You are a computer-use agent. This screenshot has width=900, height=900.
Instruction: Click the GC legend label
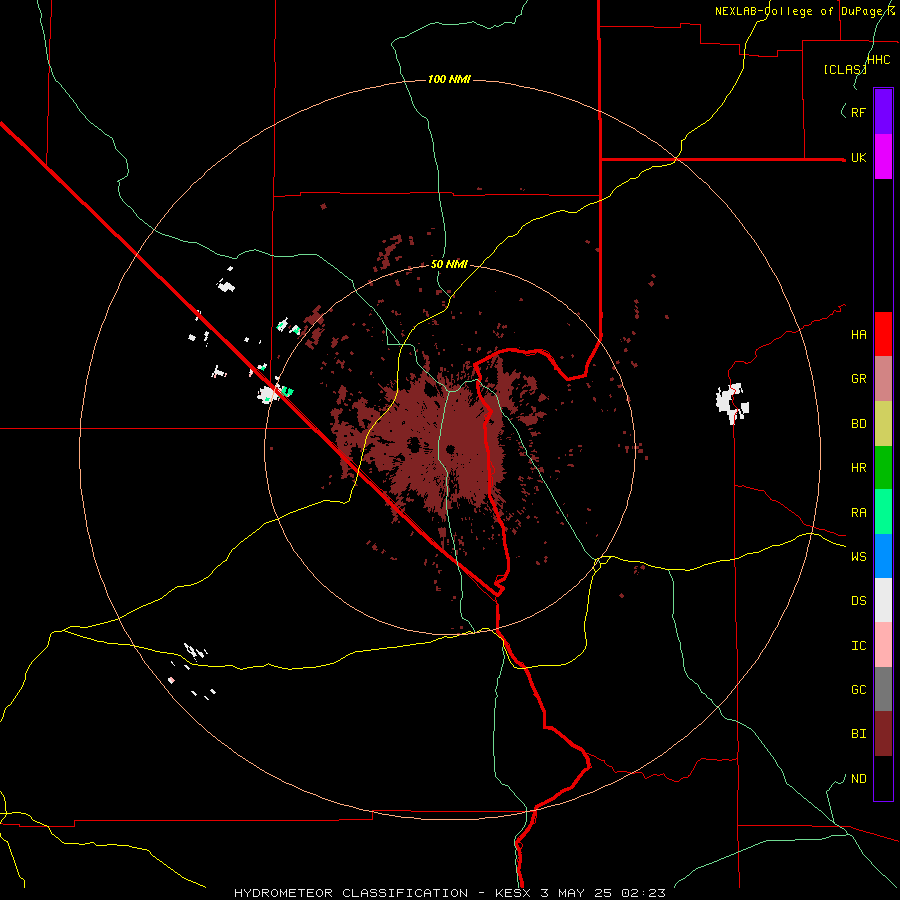(x=858, y=690)
